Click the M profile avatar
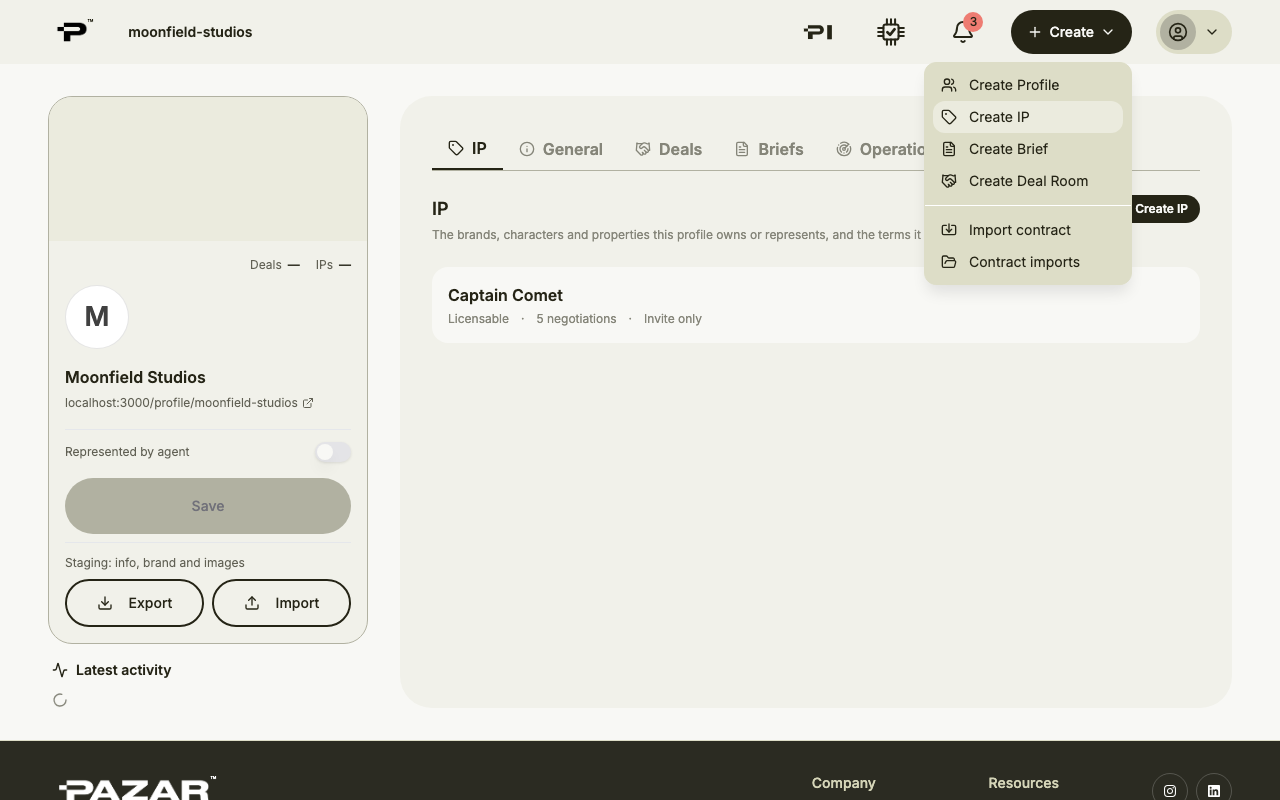Image resolution: width=1280 pixels, height=800 pixels. [x=97, y=317]
